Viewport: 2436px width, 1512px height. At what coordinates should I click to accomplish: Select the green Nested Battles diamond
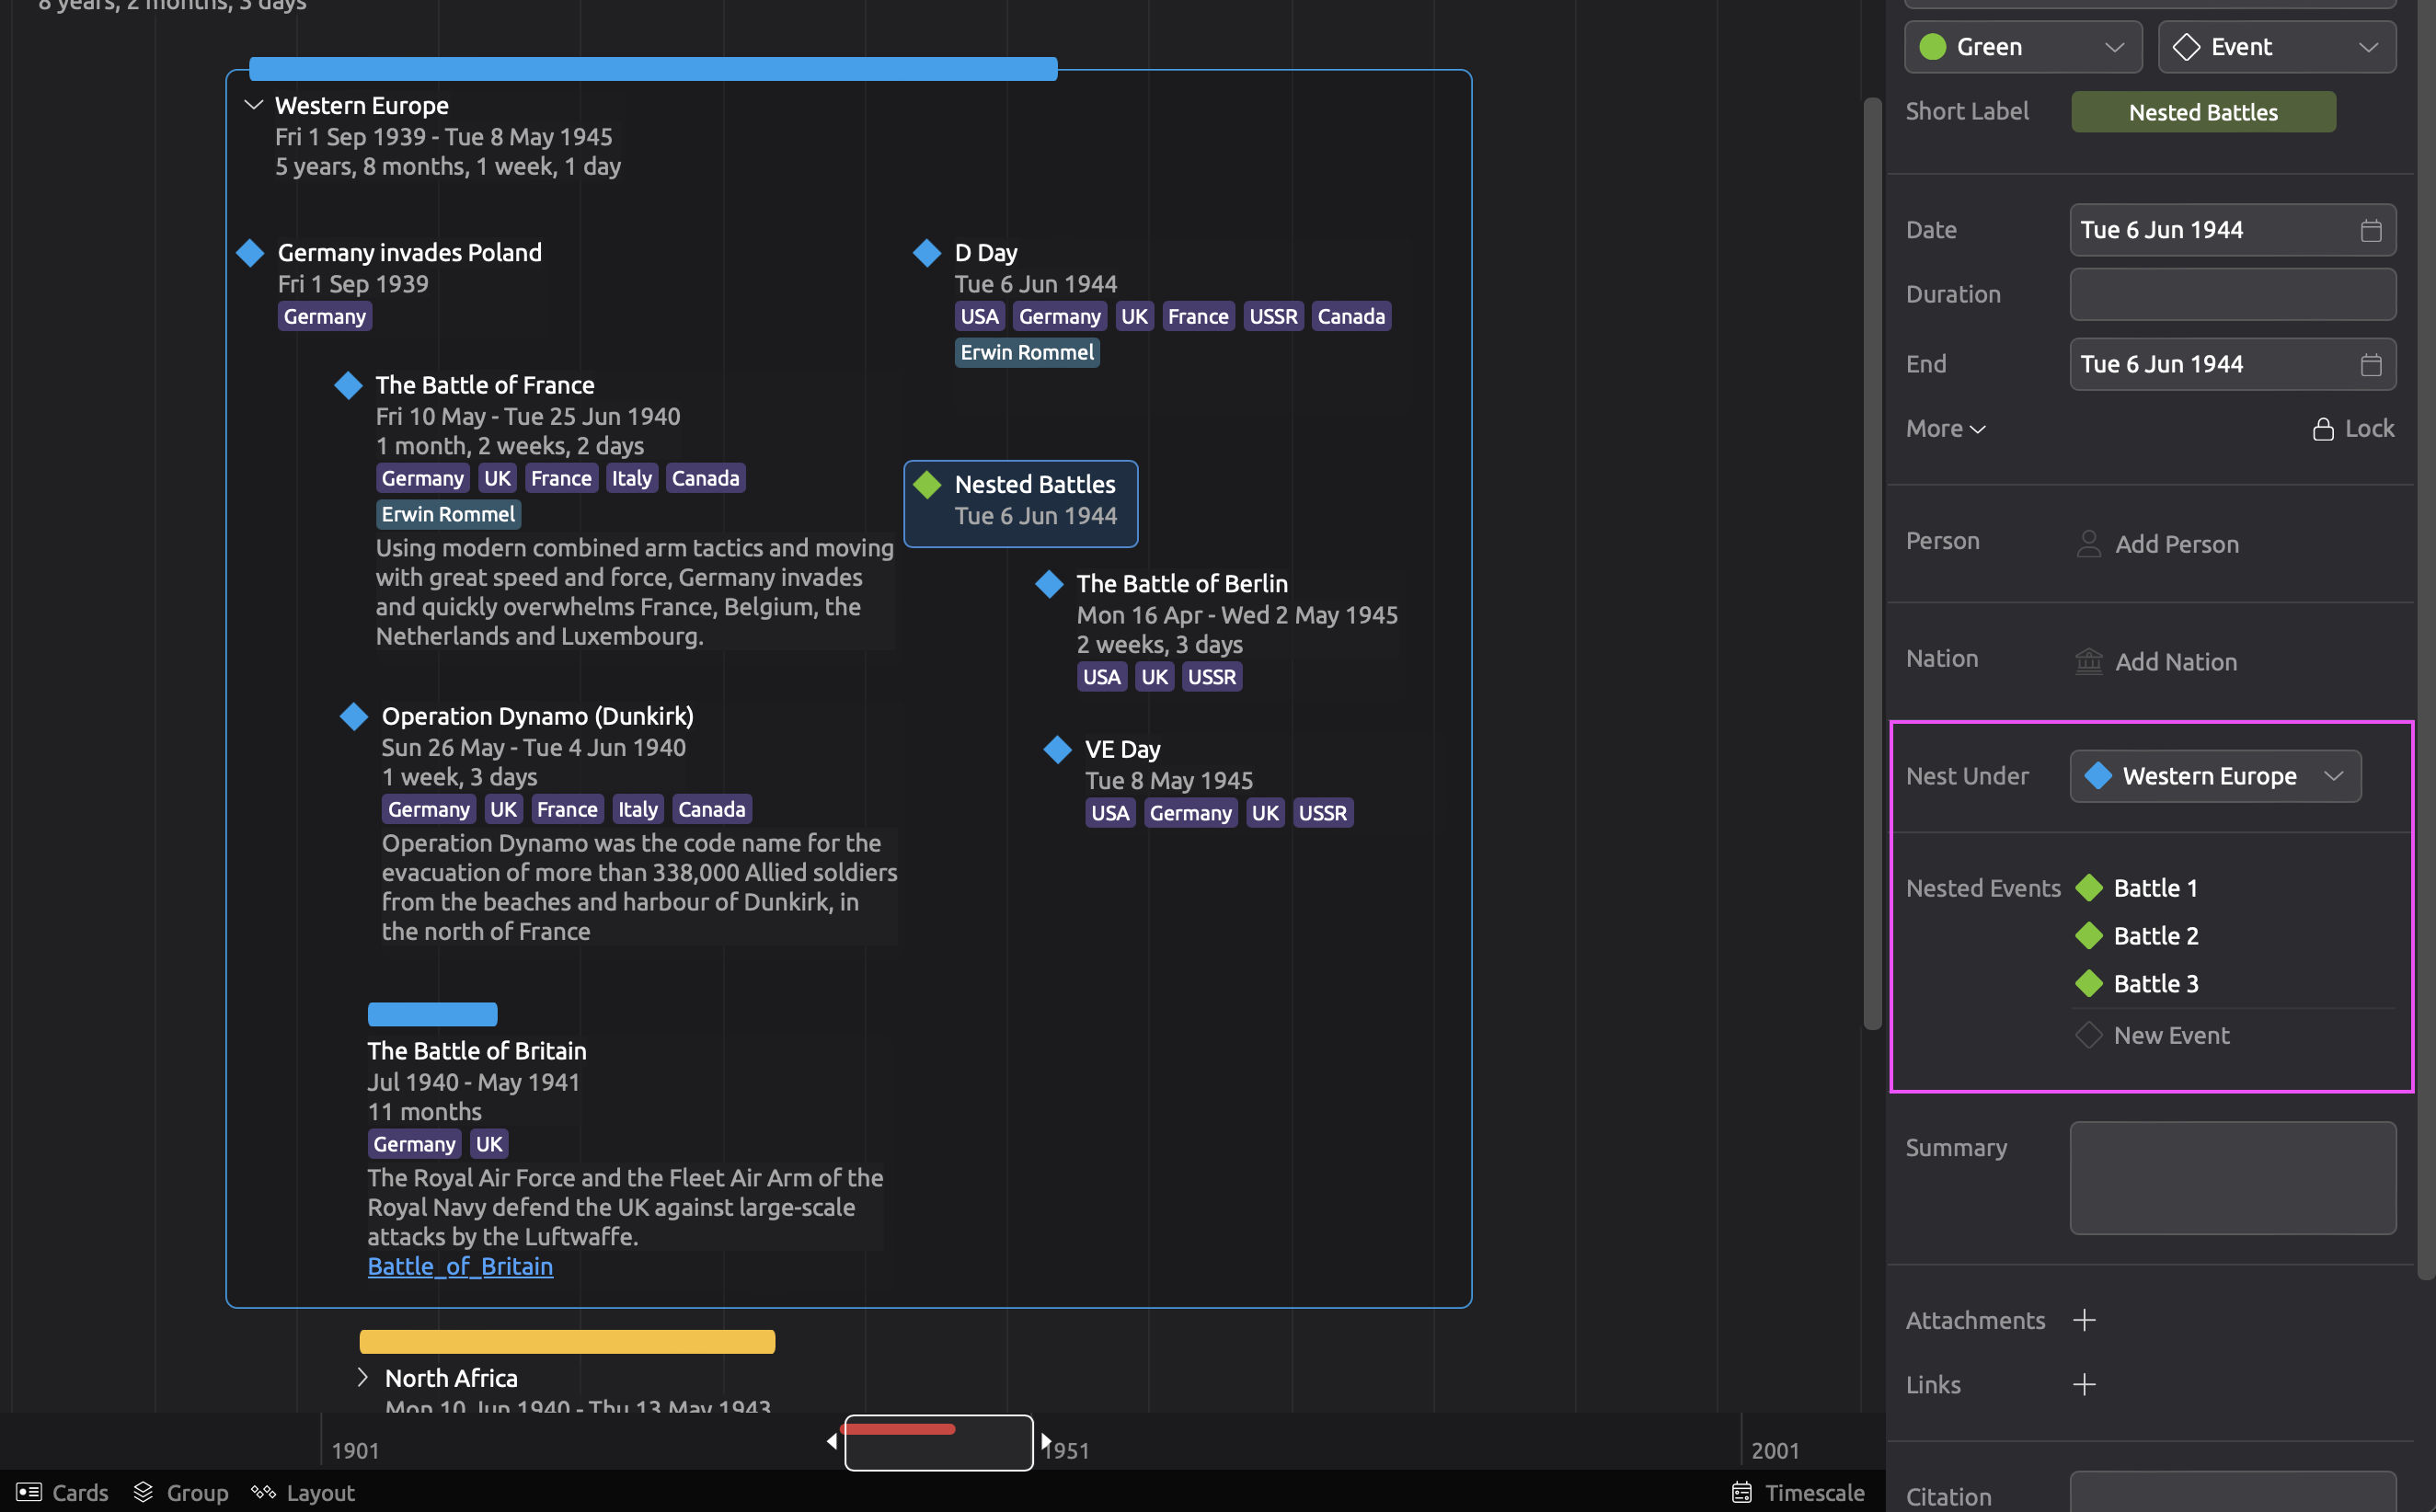click(x=927, y=485)
